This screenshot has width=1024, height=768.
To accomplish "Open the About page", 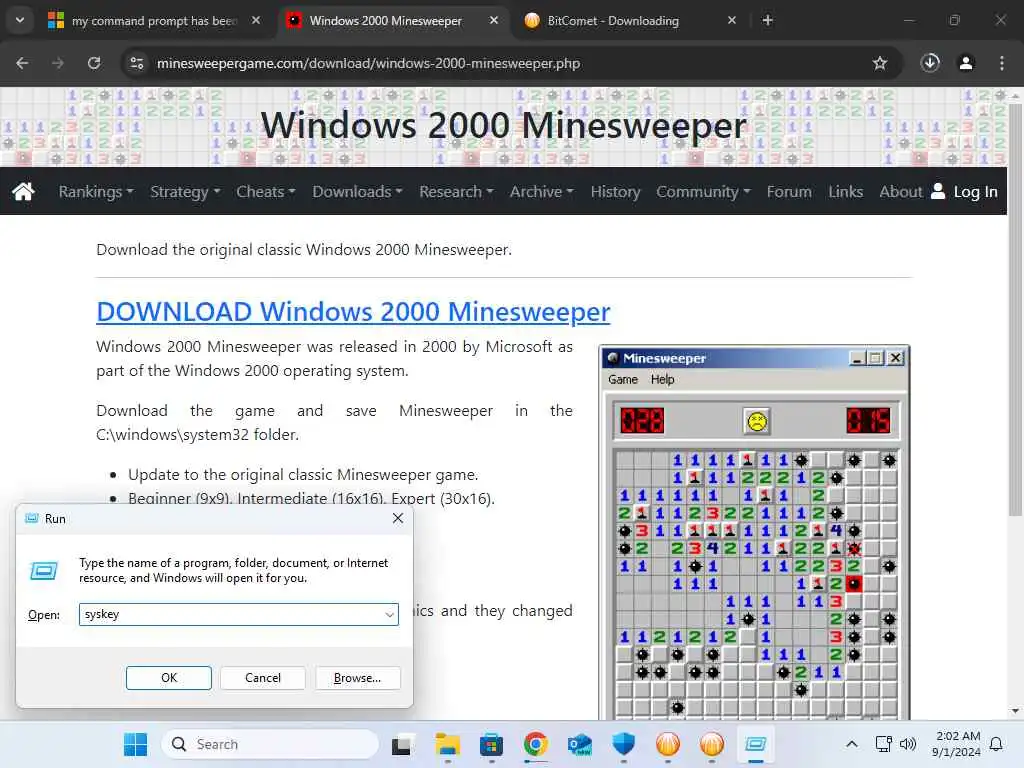I will pos(901,191).
